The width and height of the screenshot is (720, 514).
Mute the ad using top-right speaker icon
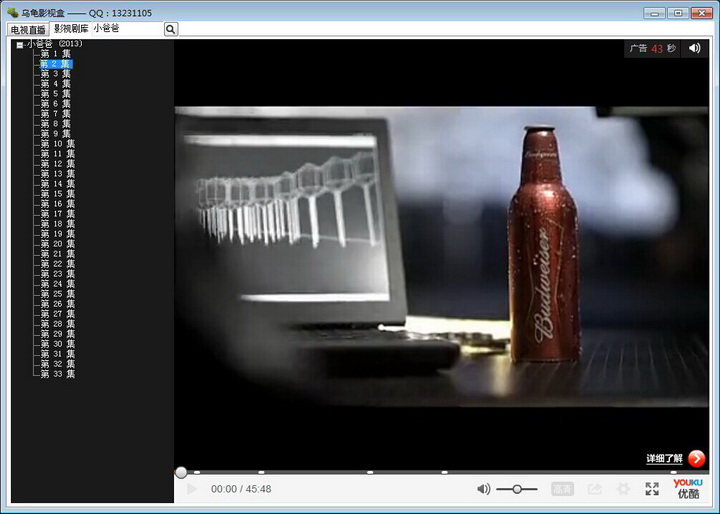tap(694, 48)
